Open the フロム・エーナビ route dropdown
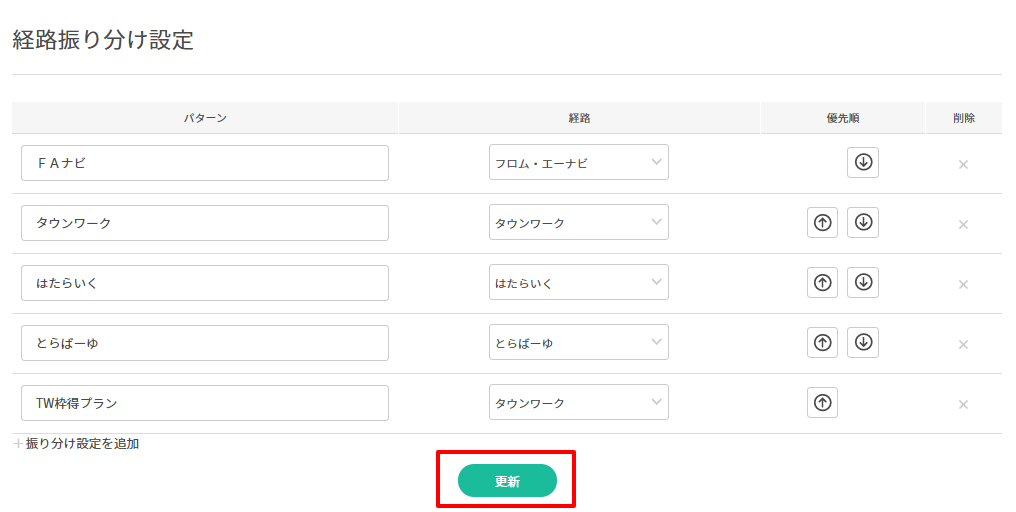 point(578,163)
